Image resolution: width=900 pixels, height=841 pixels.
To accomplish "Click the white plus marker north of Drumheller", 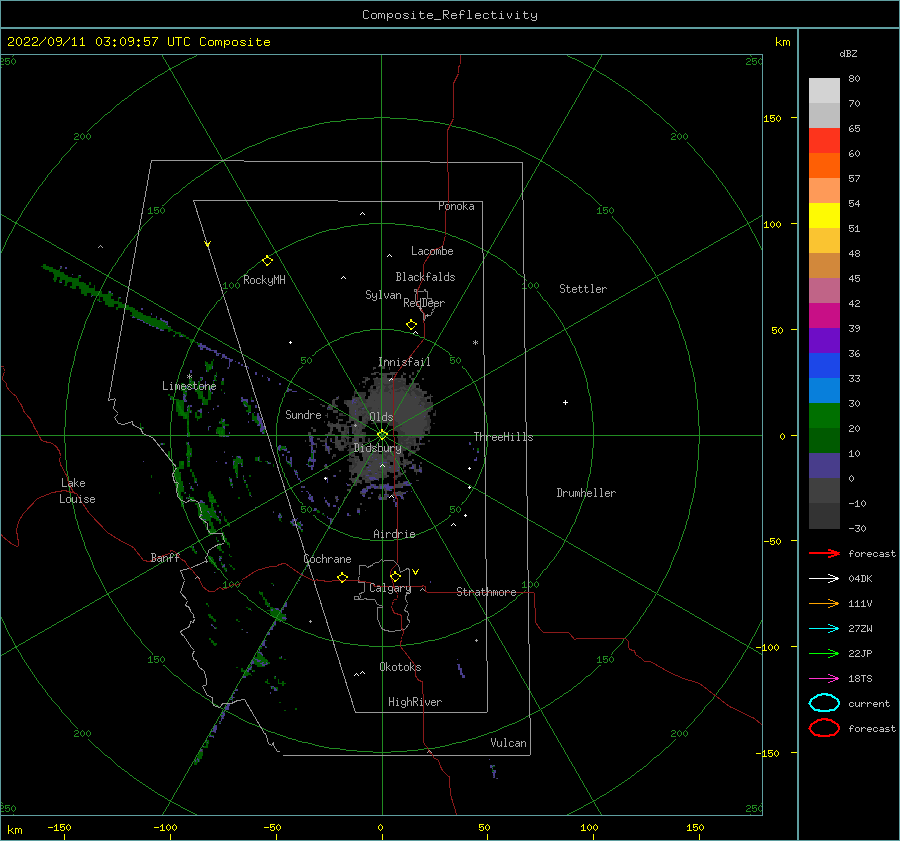I will pos(565,402).
